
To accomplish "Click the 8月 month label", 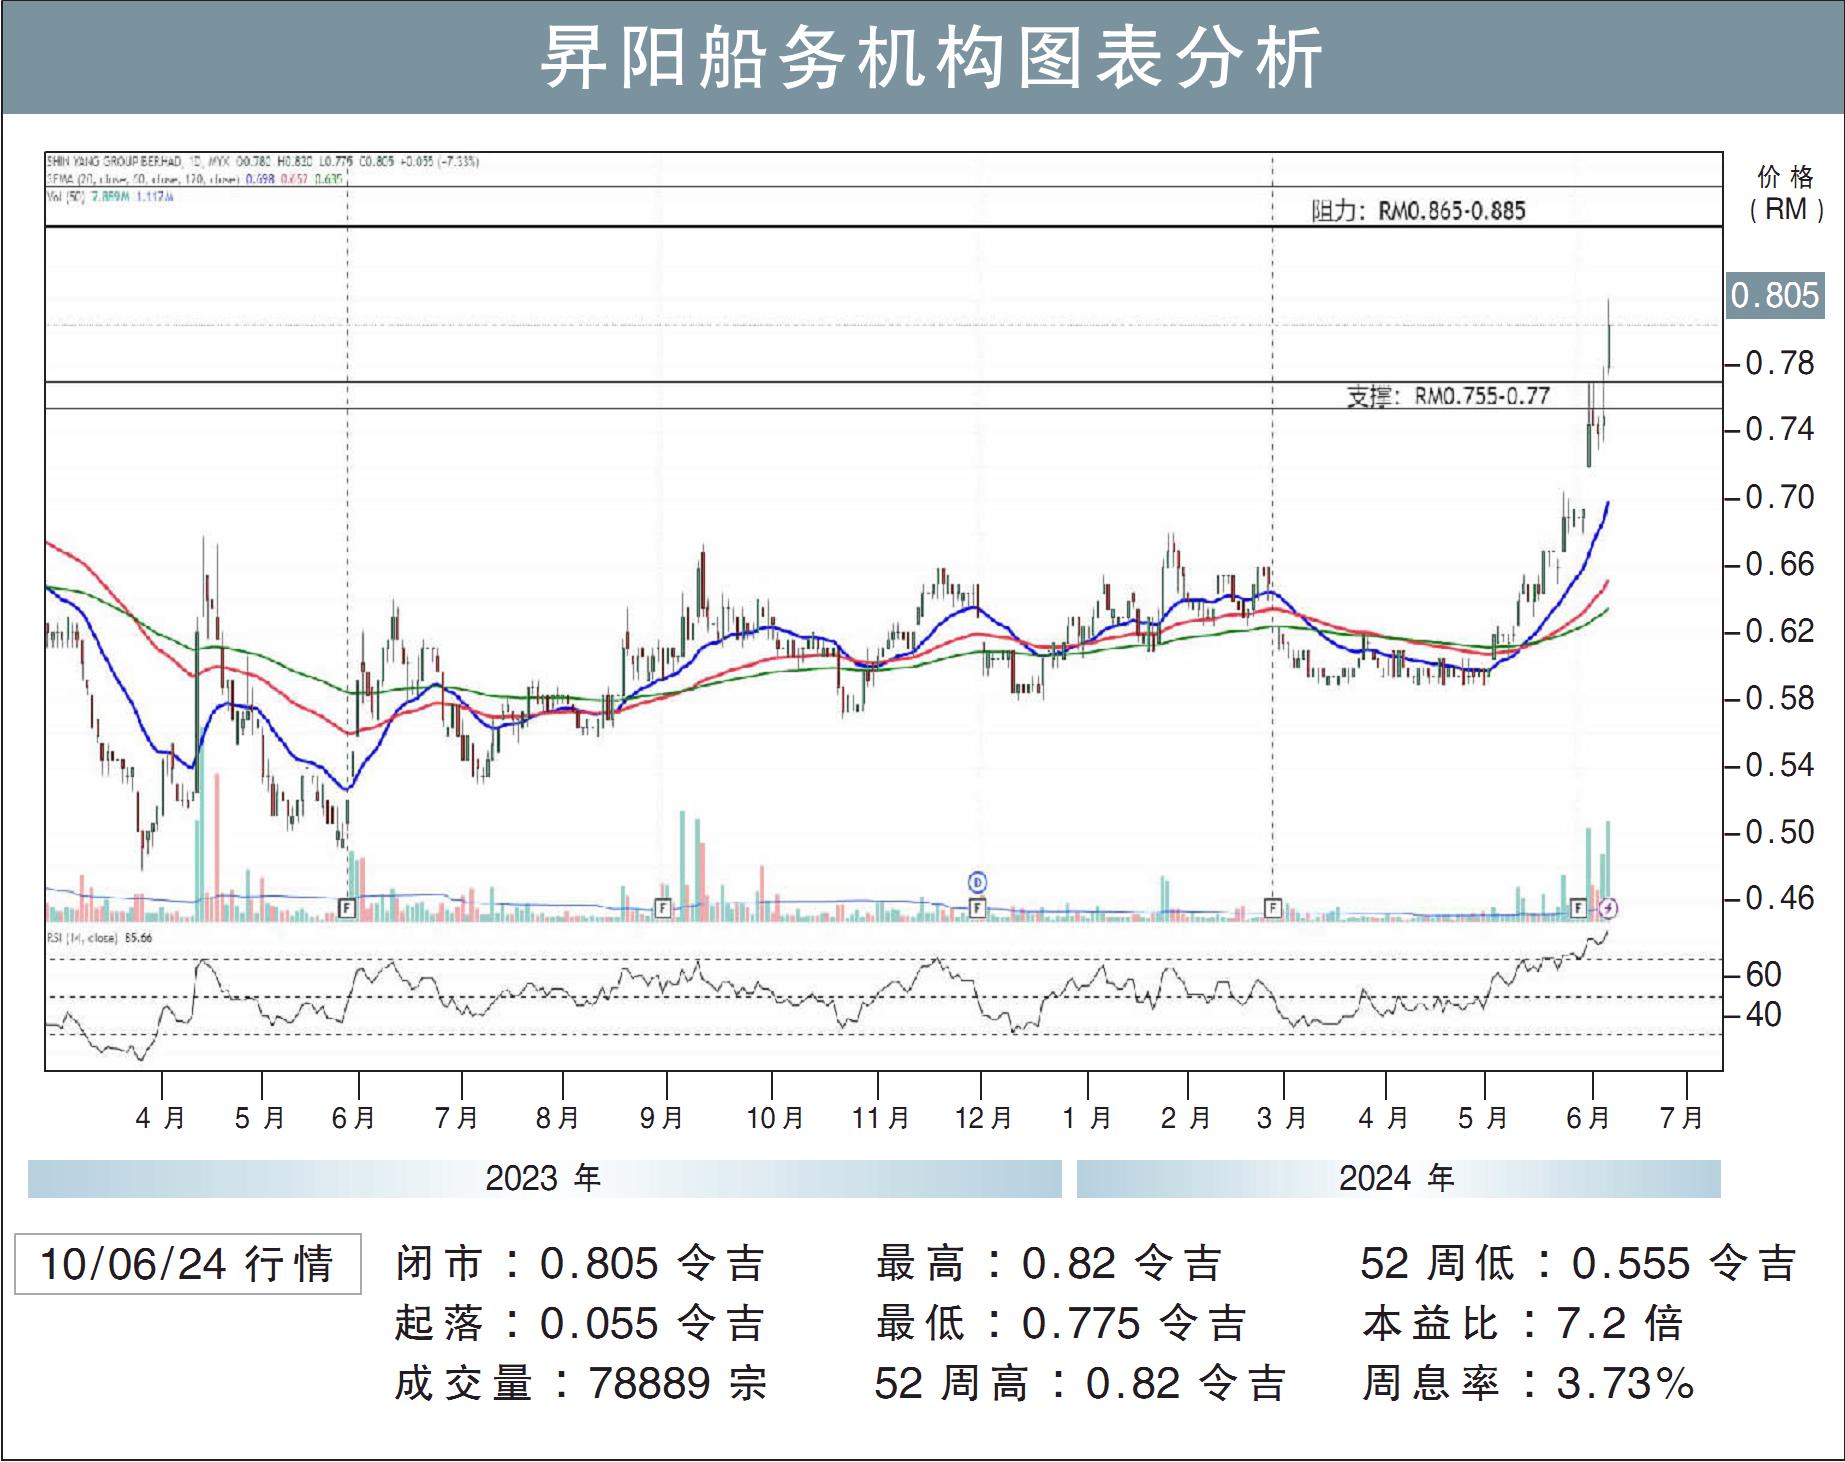I will [558, 1118].
